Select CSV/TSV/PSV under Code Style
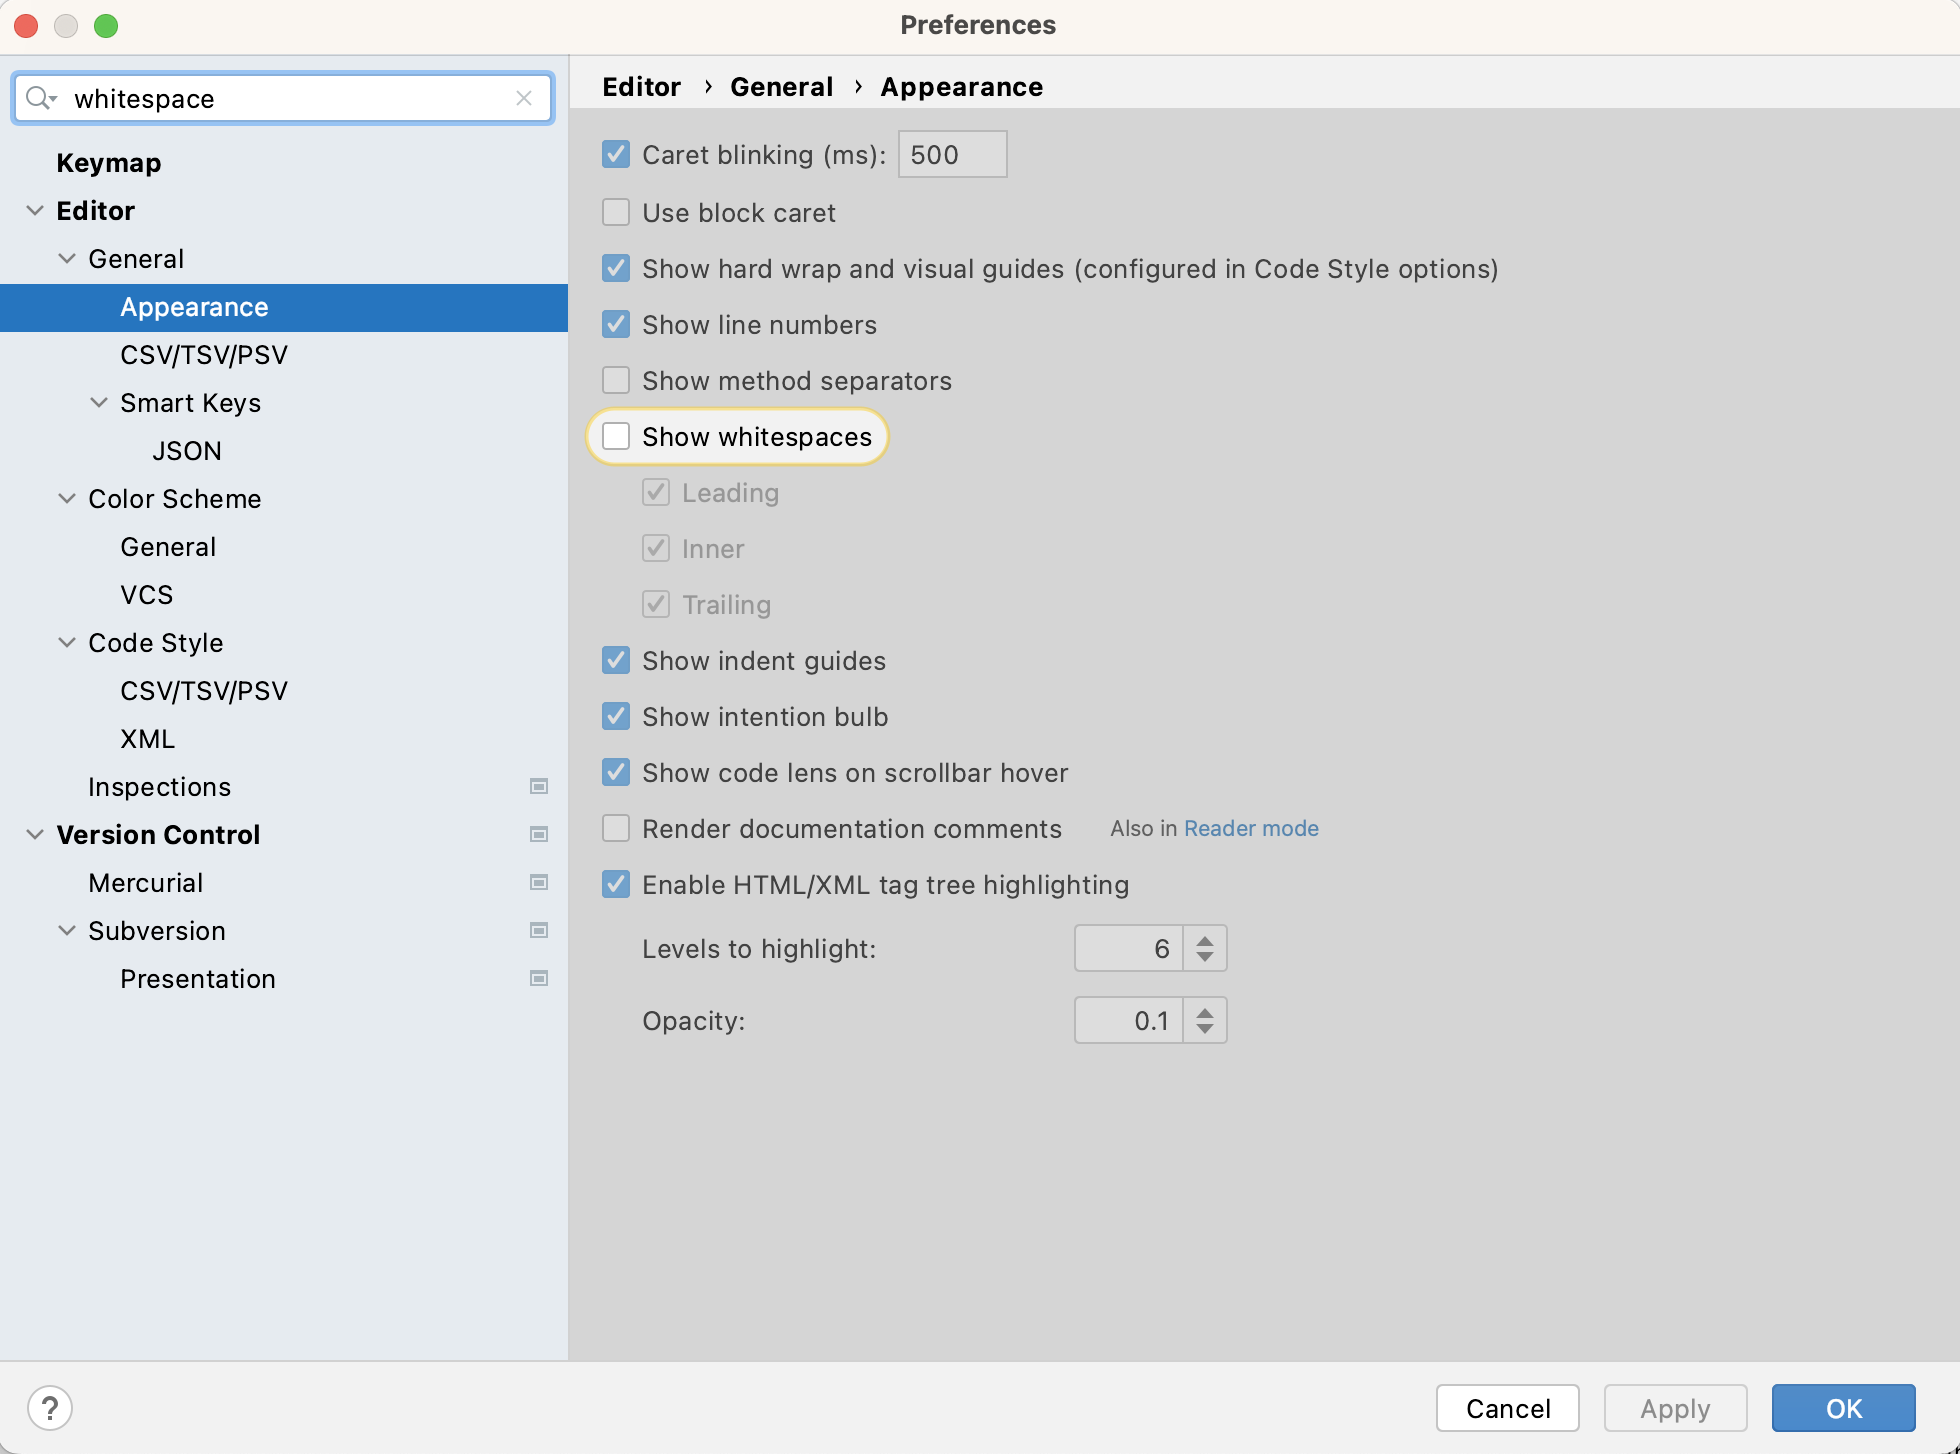 tap(204, 690)
